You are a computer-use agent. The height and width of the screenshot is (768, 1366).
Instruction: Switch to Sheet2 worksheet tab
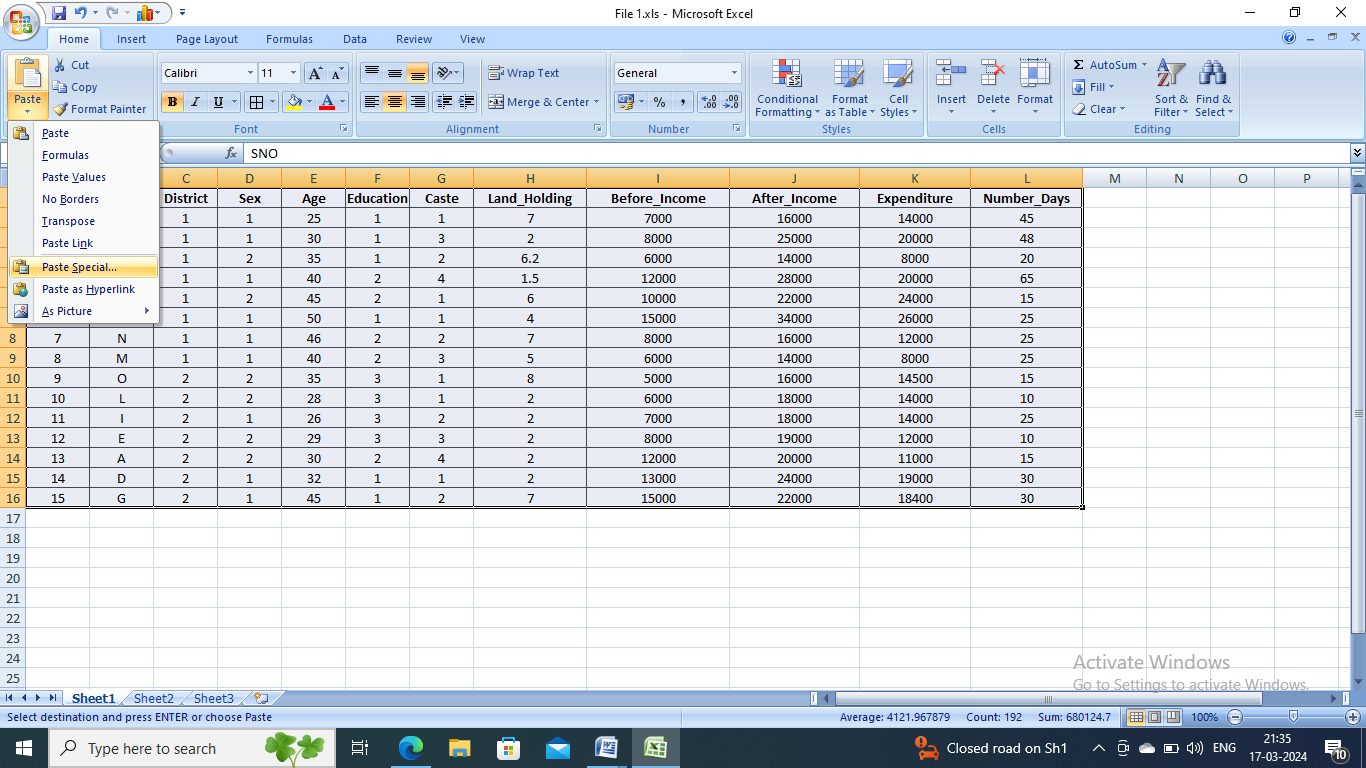click(x=154, y=699)
